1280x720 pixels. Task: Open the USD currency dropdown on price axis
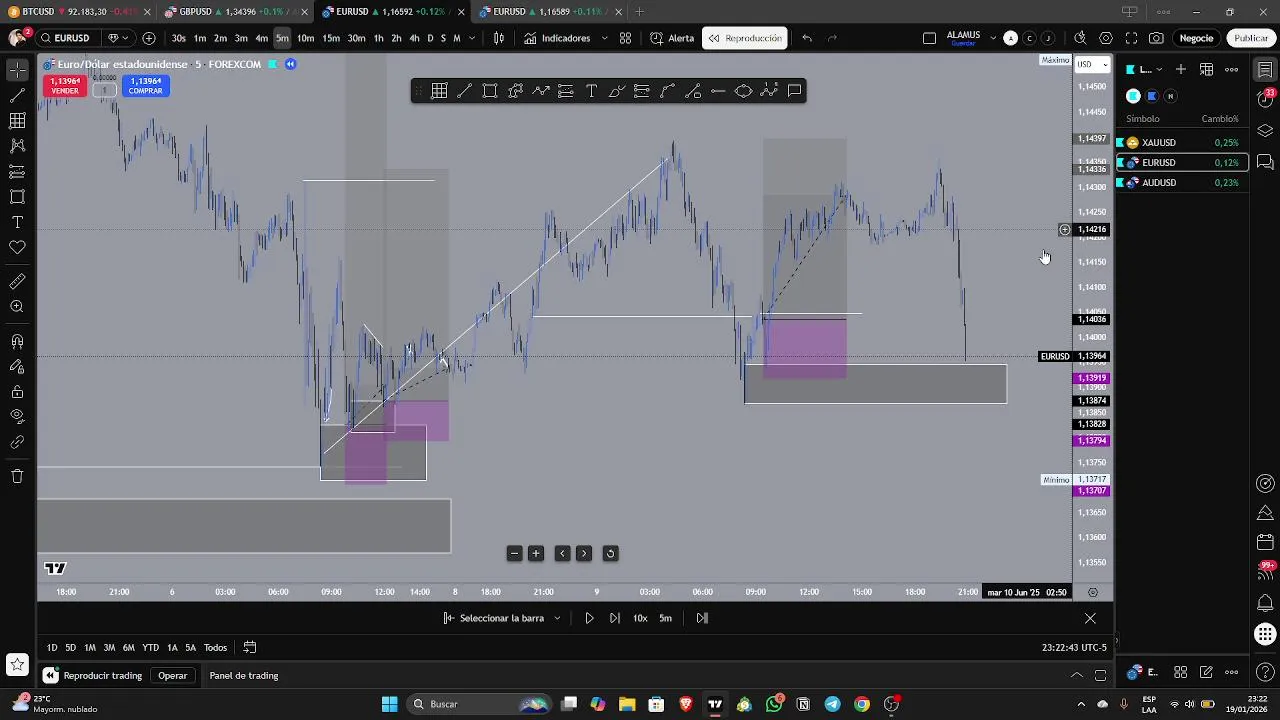point(1092,64)
